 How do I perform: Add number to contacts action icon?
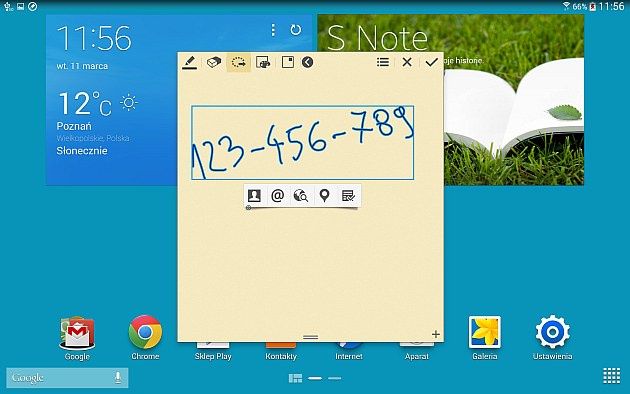click(x=254, y=196)
